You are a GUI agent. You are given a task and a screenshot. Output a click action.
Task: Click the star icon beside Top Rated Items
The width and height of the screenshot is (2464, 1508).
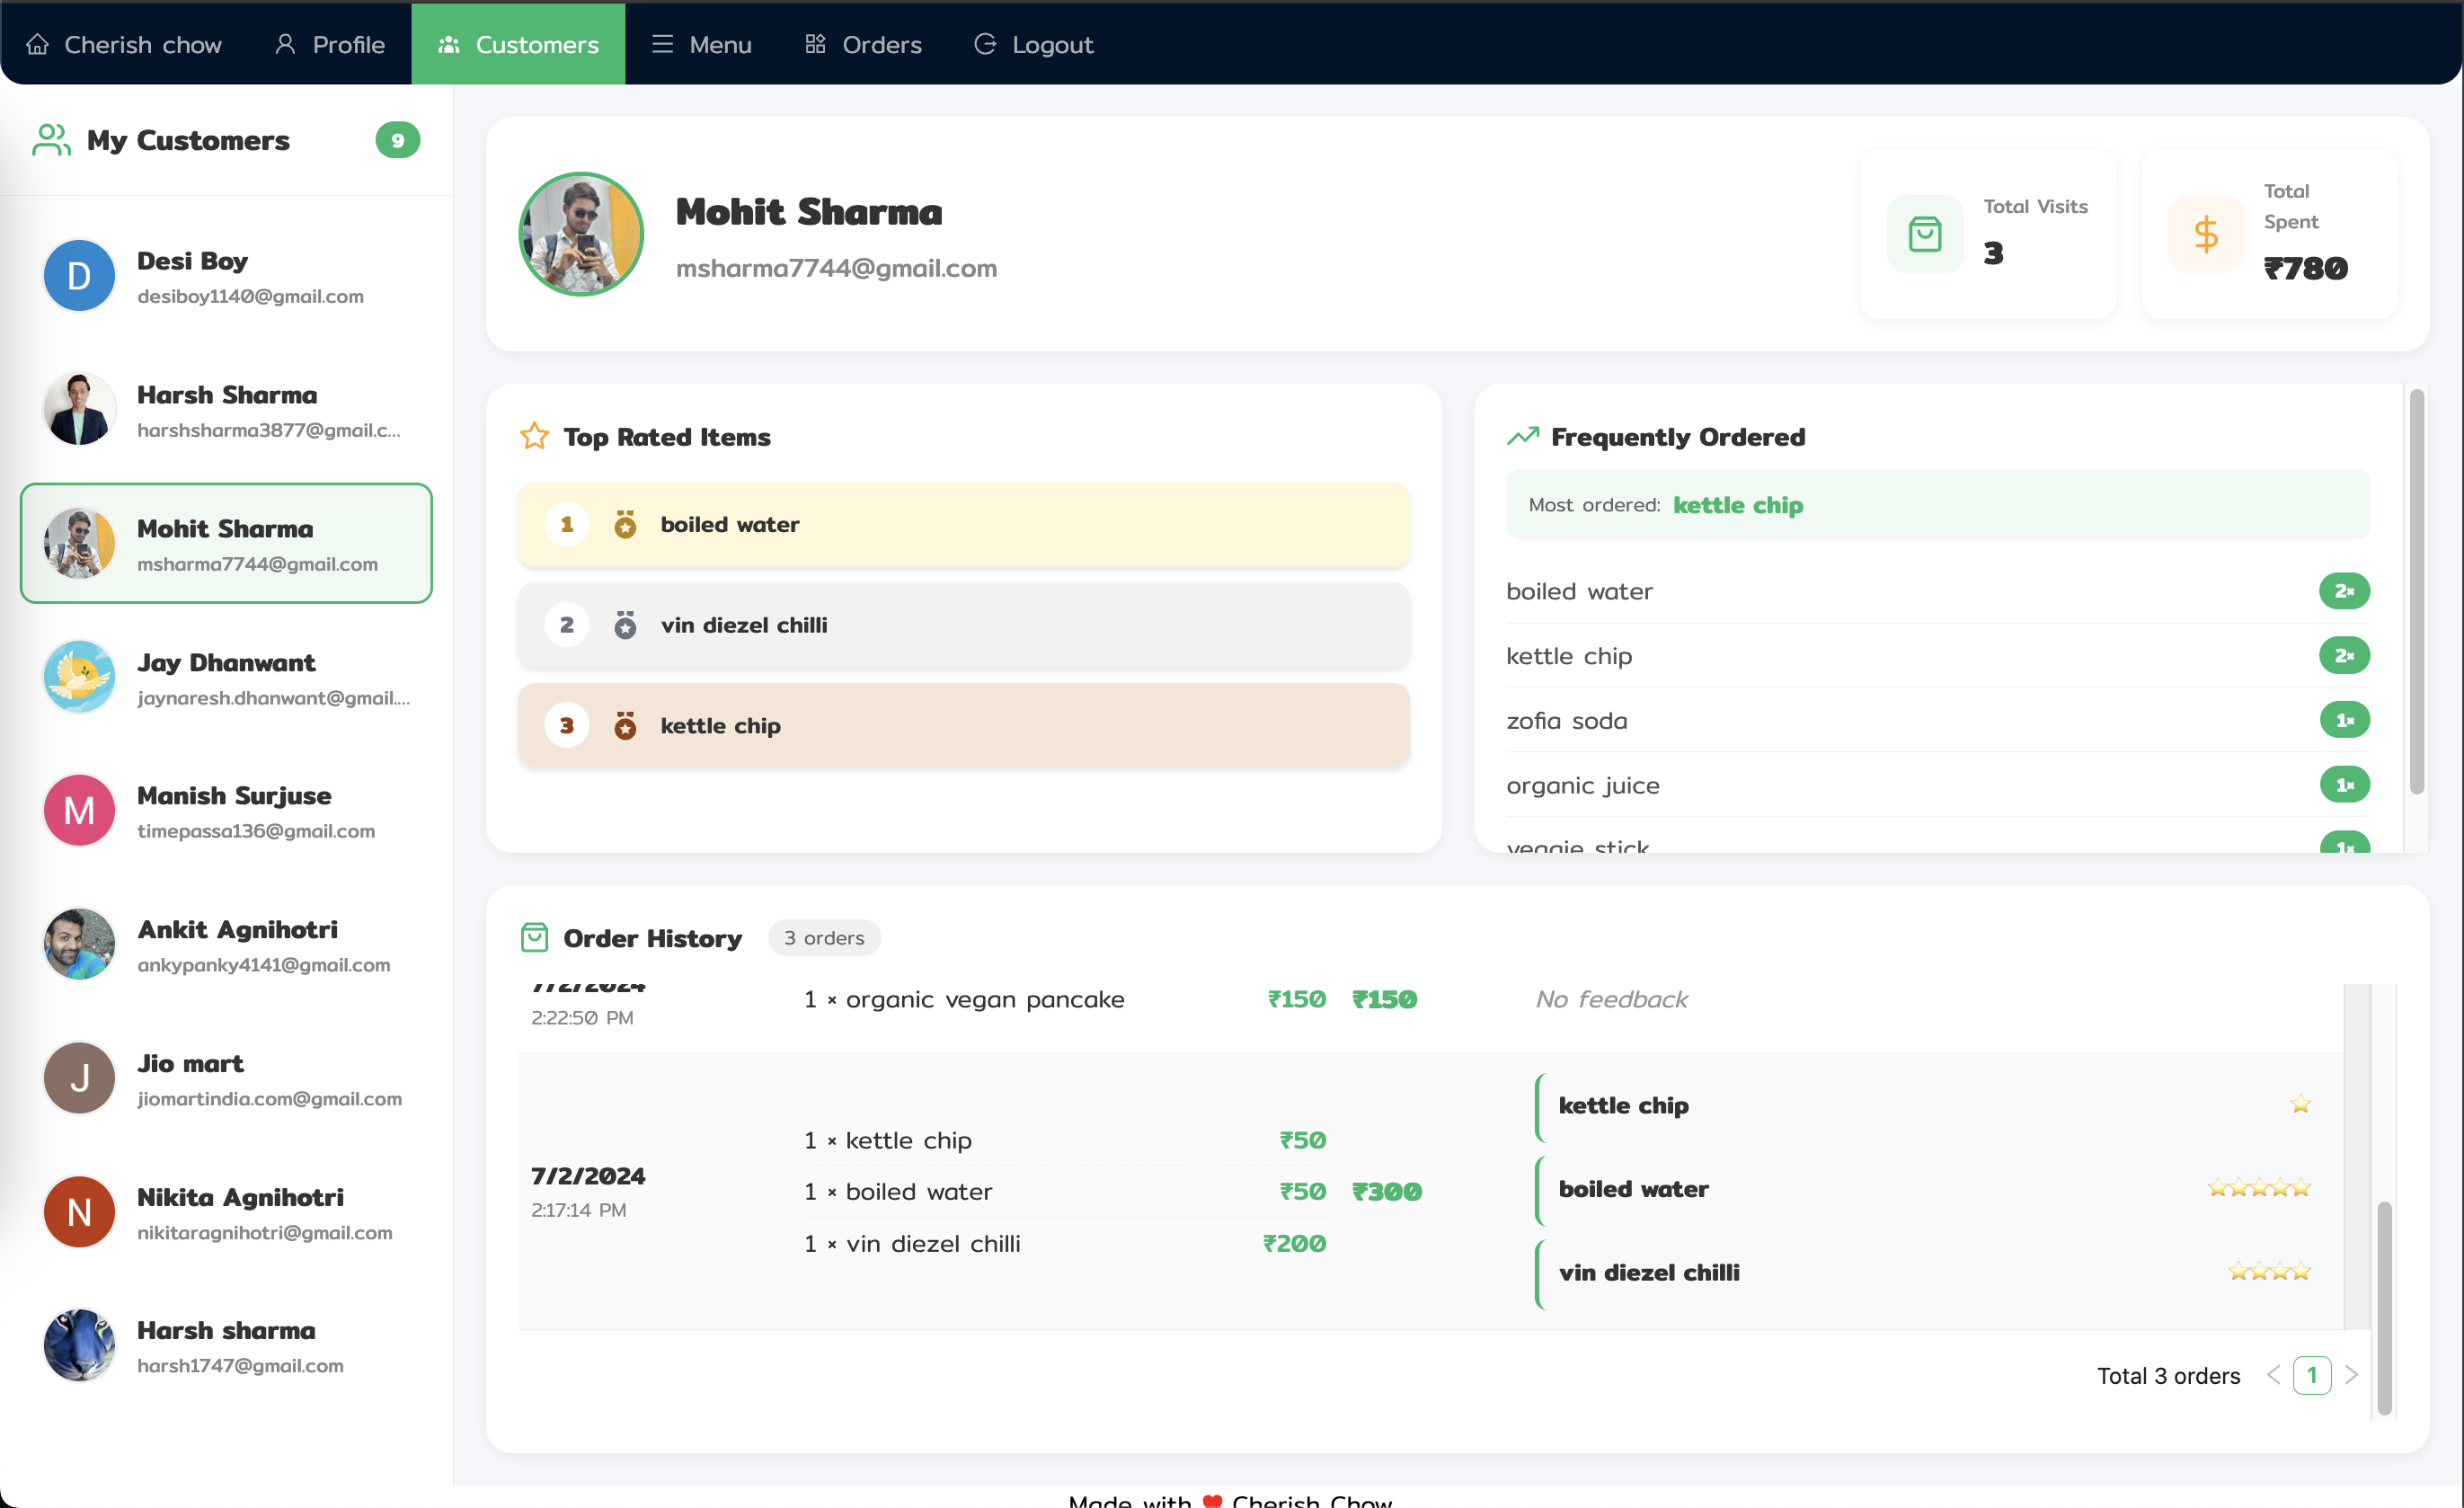(x=534, y=436)
